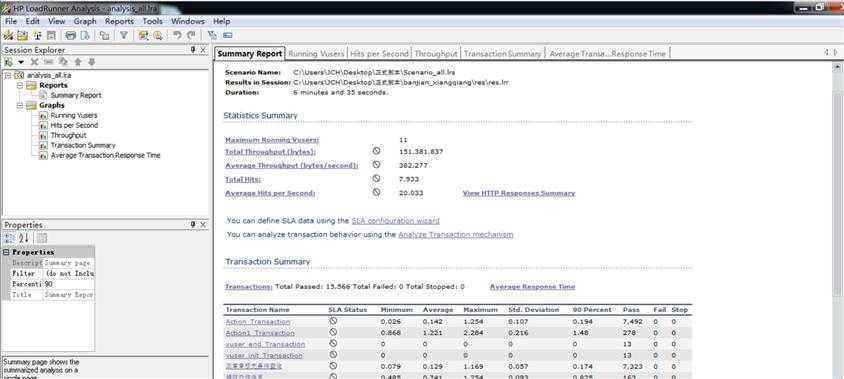Click the Move Up arrow in Session Explorer
The height and width of the screenshot is (379, 844).
pyautogui.click(x=78, y=62)
